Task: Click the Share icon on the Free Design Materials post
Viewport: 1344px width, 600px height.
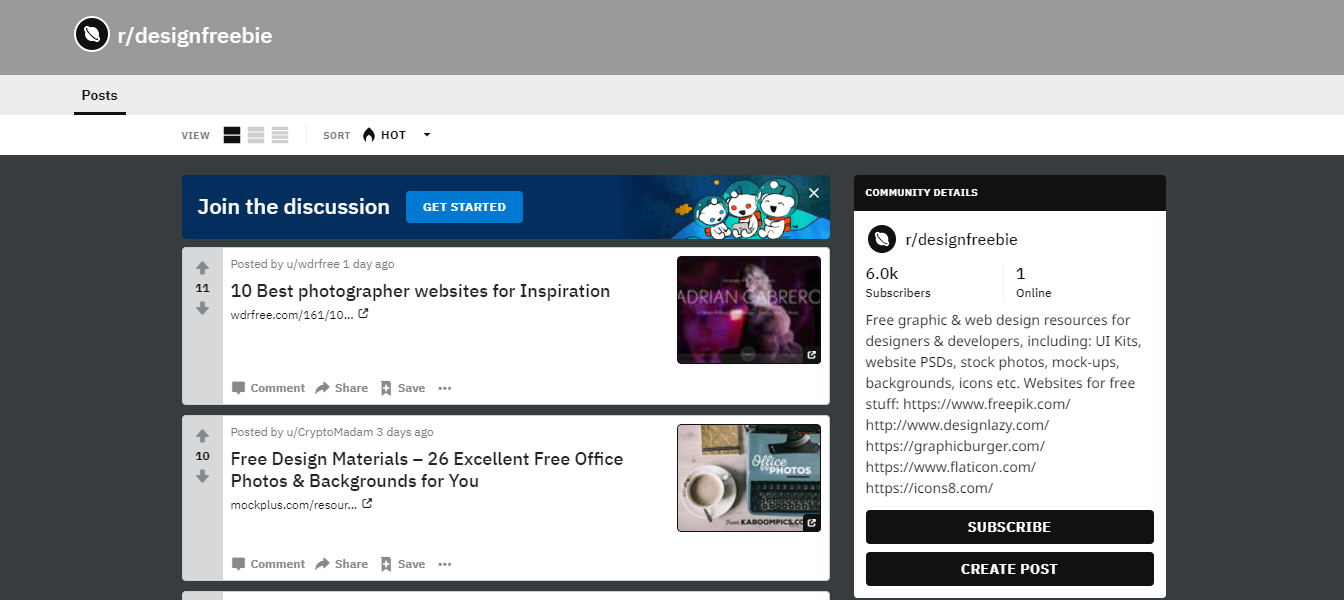Action: point(324,563)
